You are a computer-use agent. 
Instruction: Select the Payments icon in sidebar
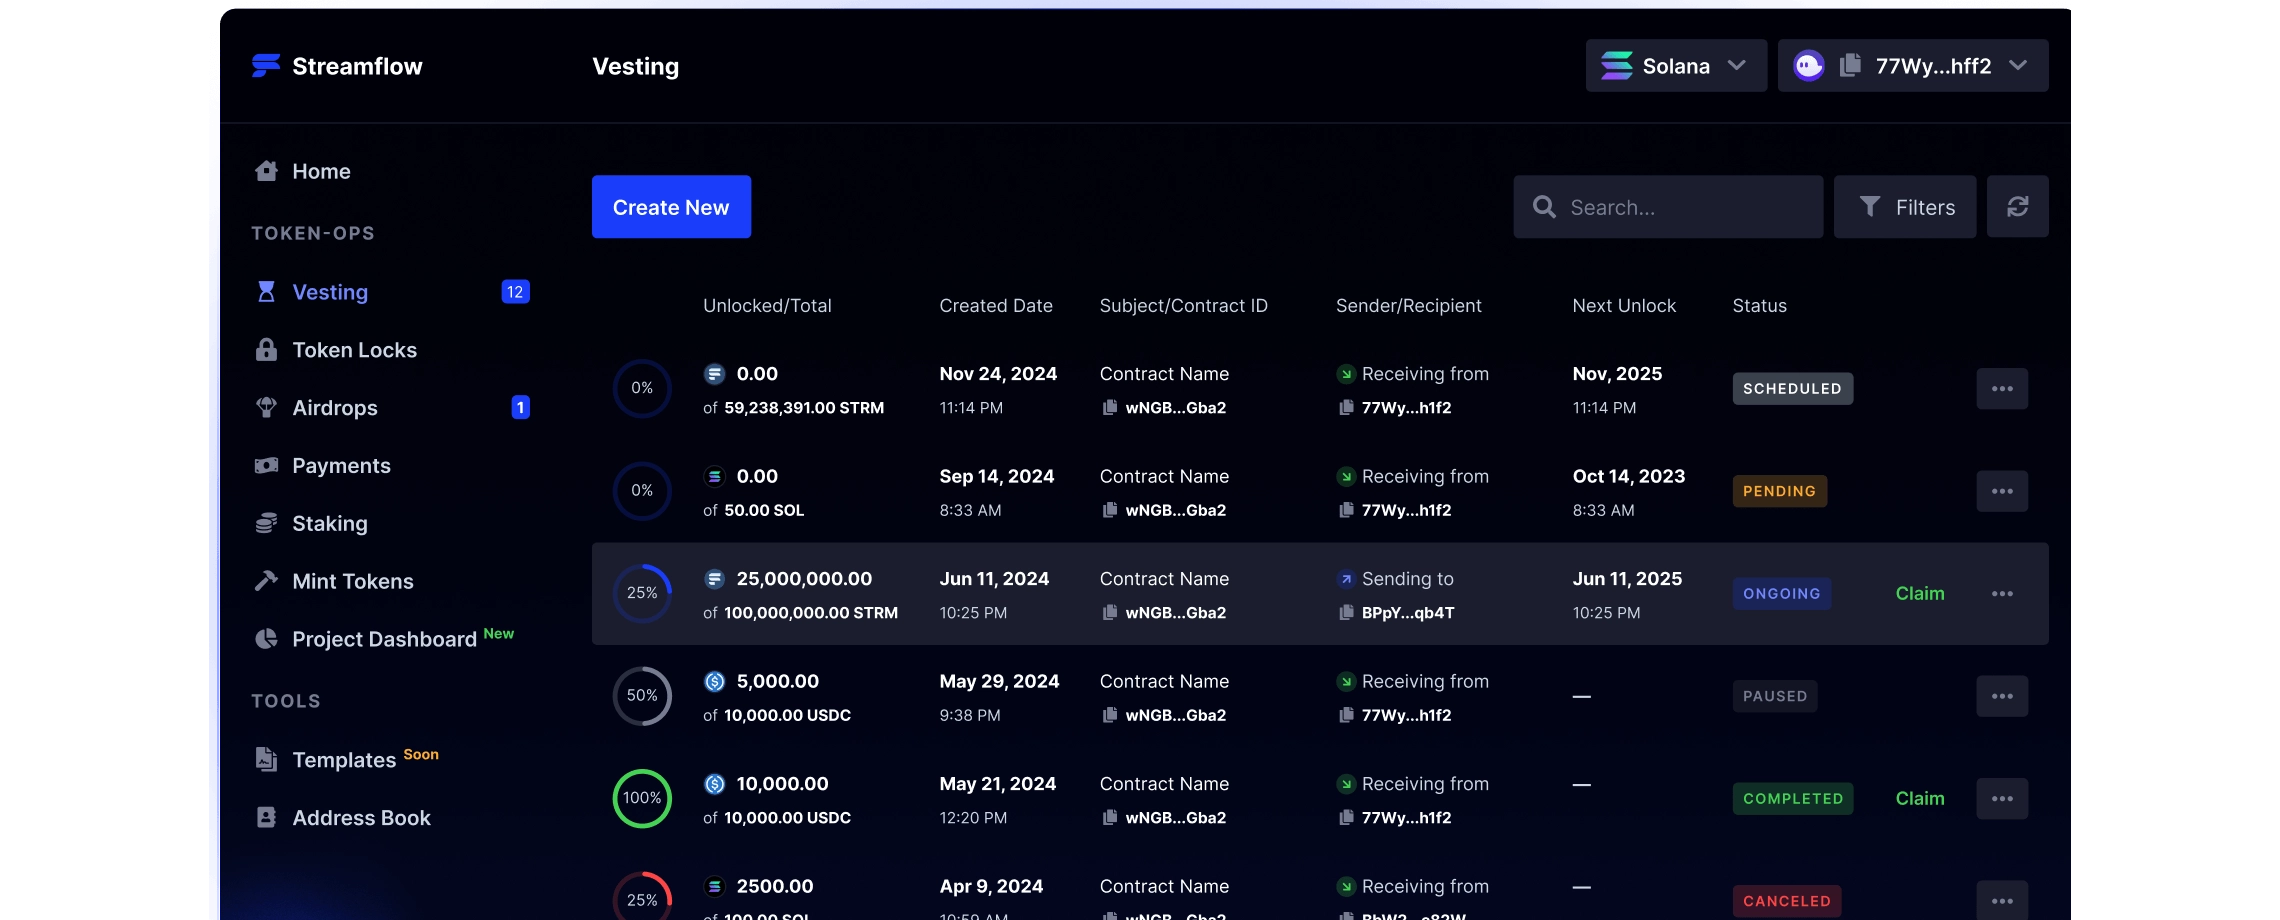(266, 465)
